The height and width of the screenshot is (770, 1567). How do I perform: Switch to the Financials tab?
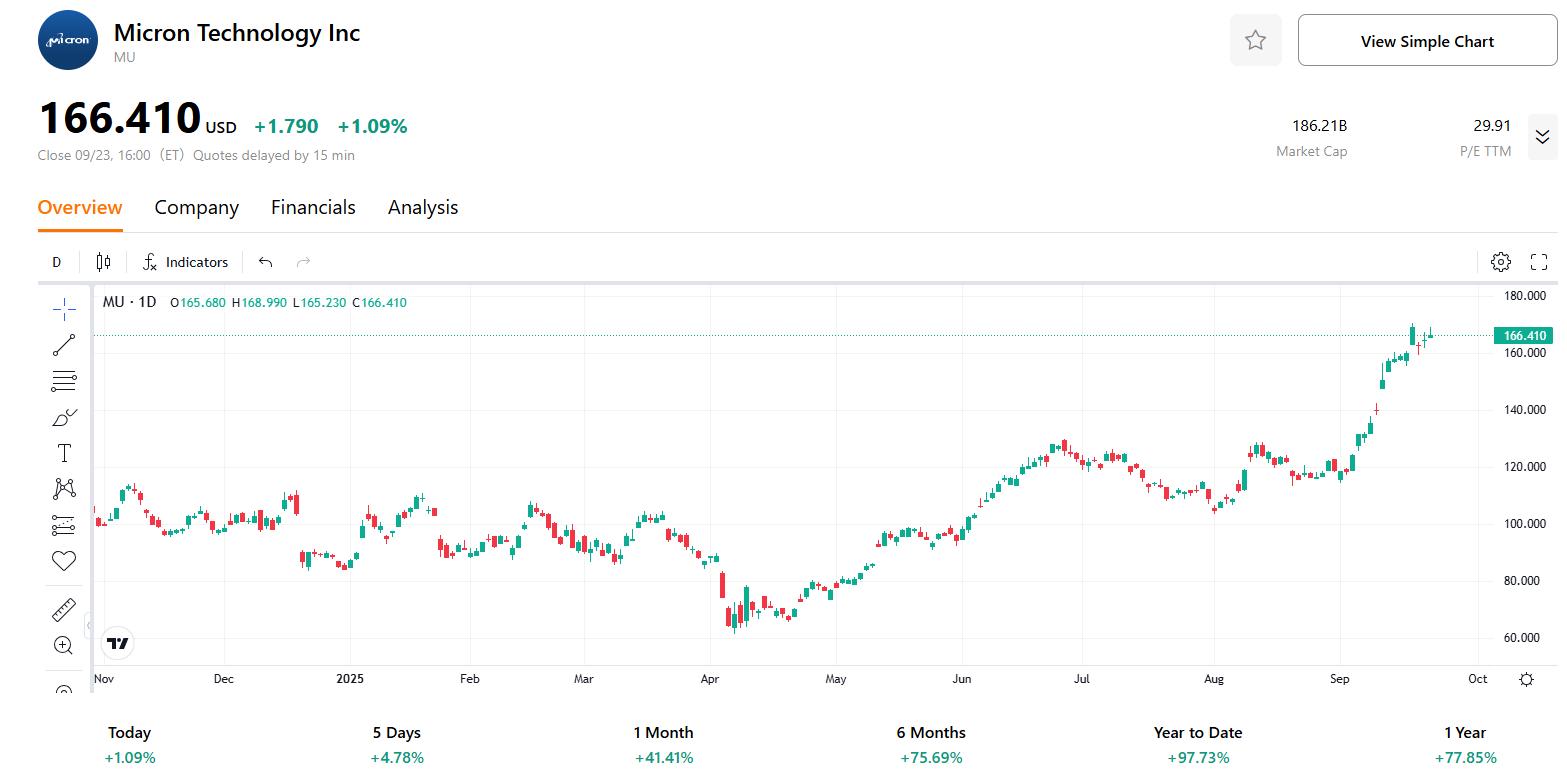coord(313,207)
